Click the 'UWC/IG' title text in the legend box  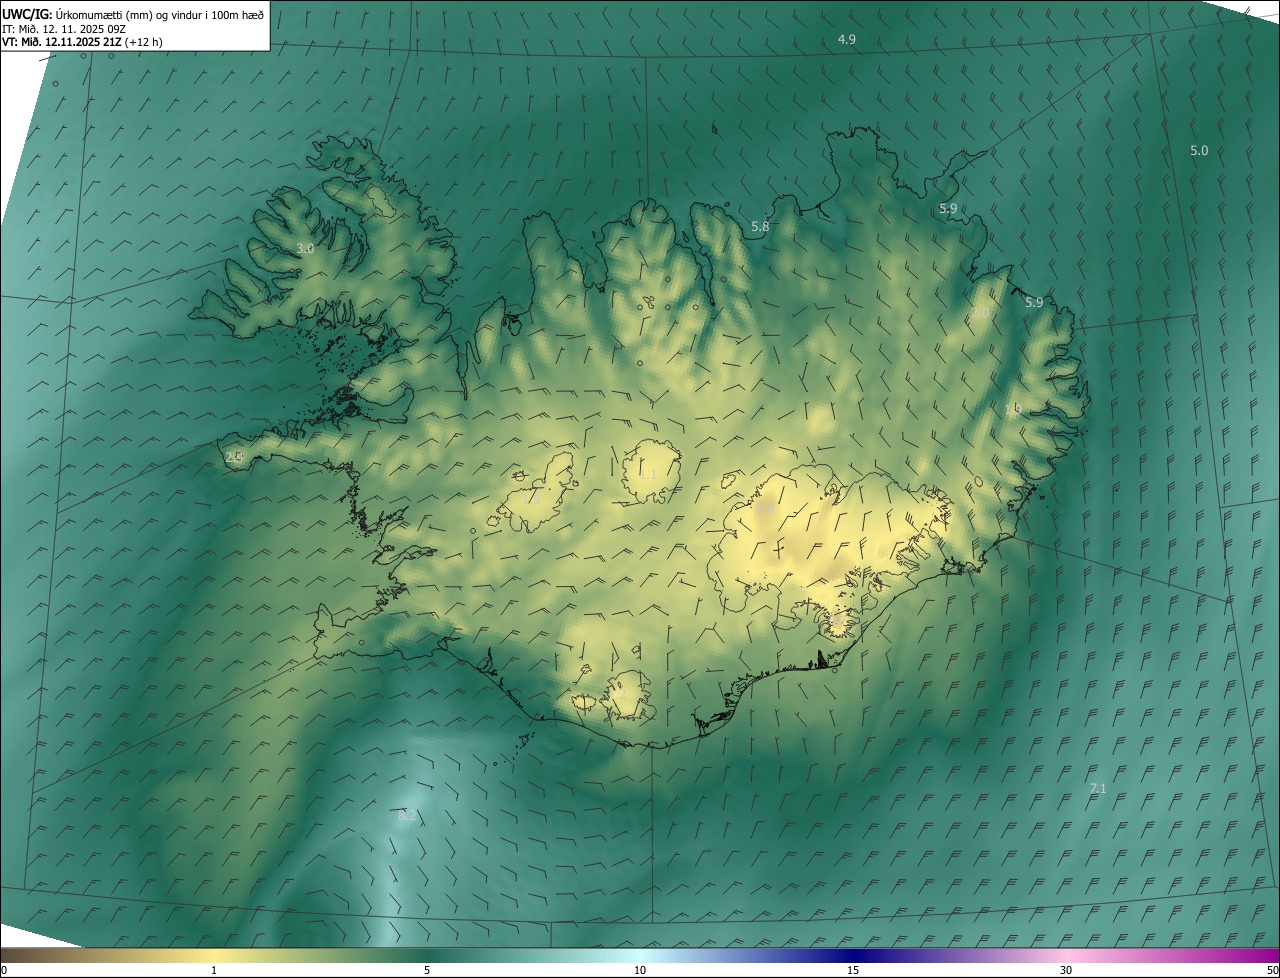click(x=27, y=13)
